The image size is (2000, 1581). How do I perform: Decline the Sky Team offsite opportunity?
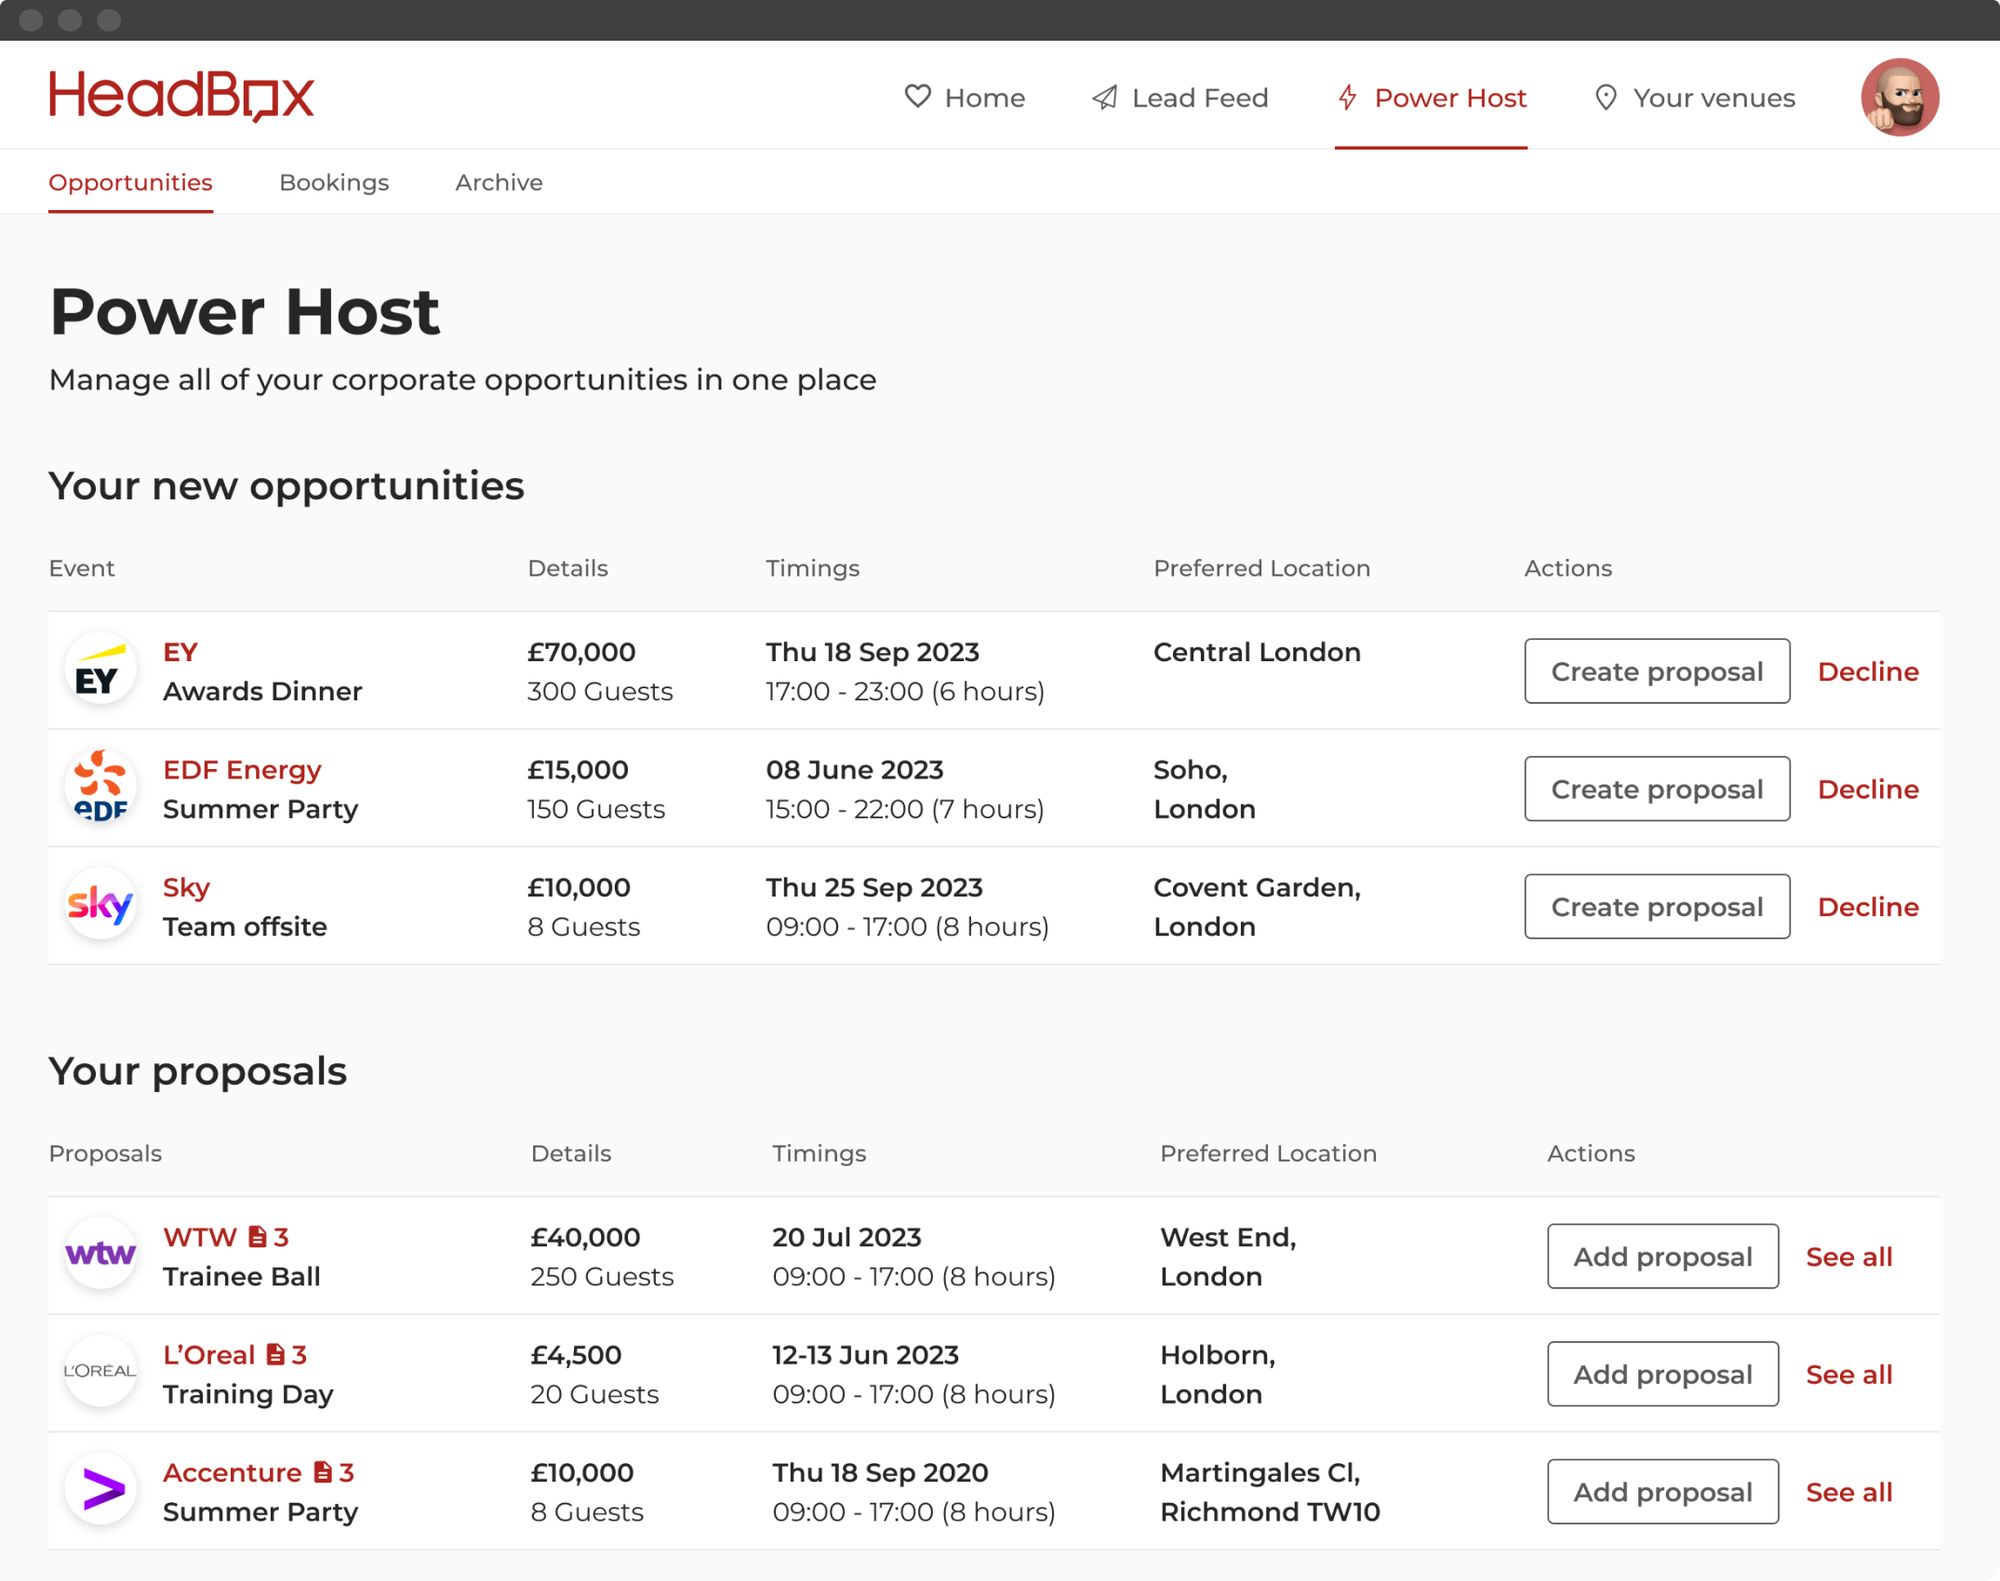pos(1868,906)
